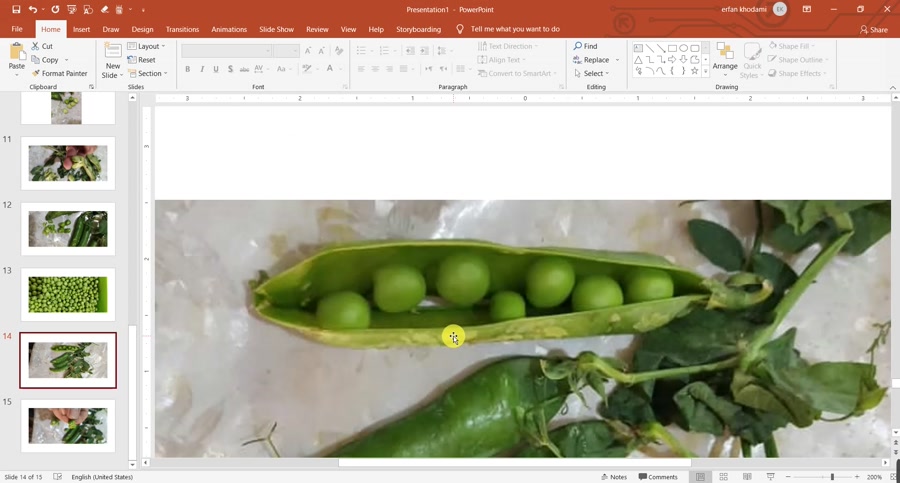Viewport: 900px width, 483px height.
Task: Expand the Layout dropdown
Action: coord(147,47)
